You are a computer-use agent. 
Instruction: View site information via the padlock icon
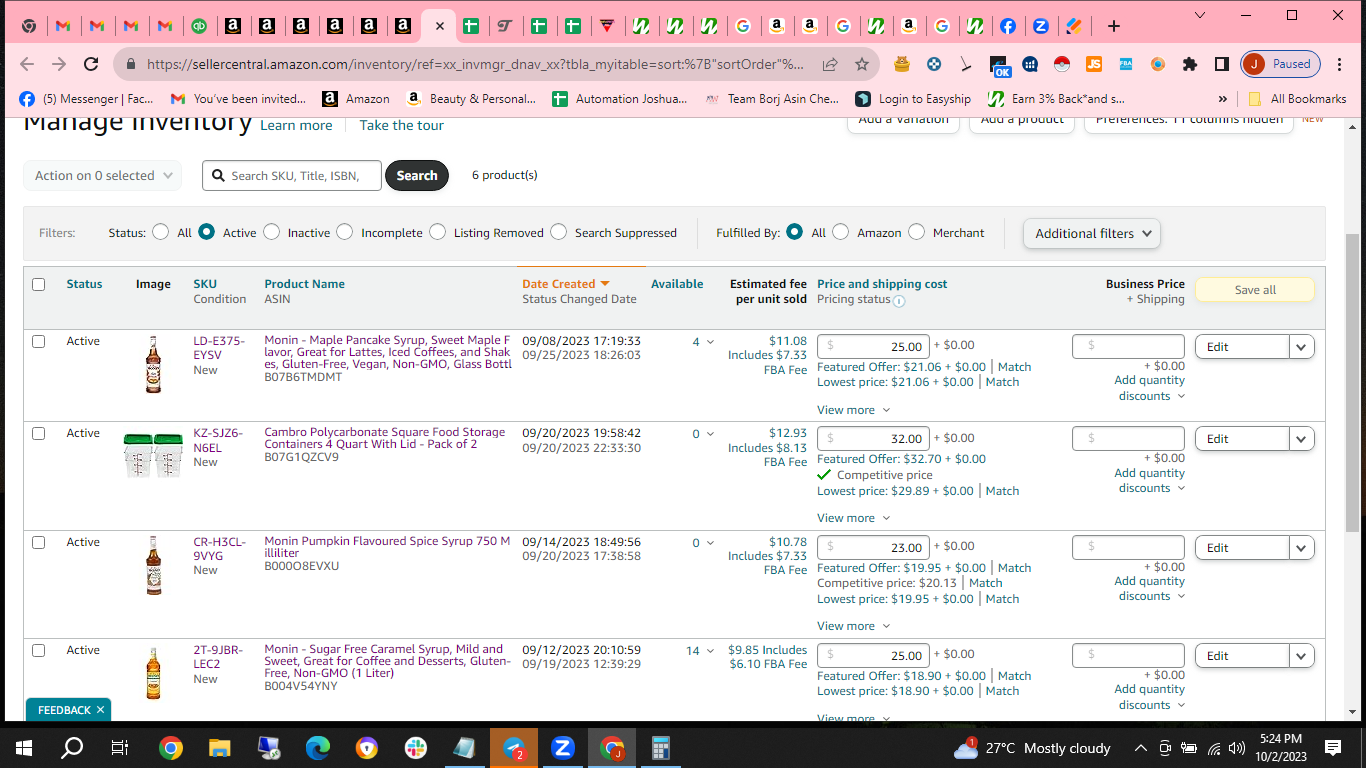coord(130,64)
